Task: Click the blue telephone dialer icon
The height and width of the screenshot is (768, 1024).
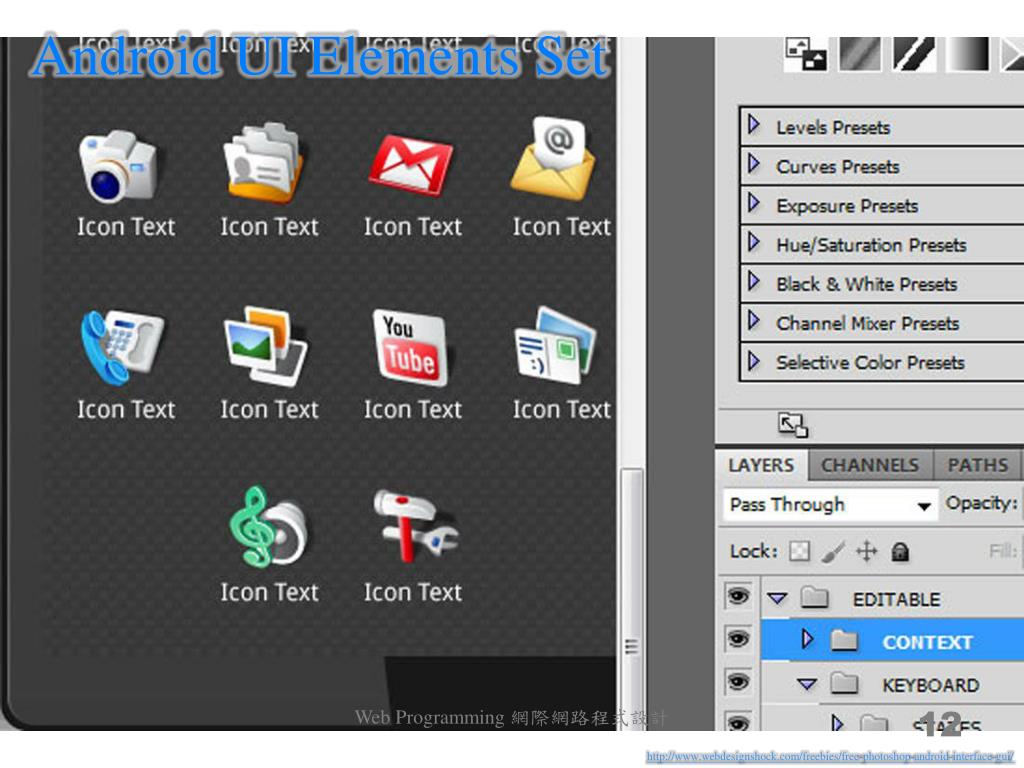Action: click(x=122, y=347)
